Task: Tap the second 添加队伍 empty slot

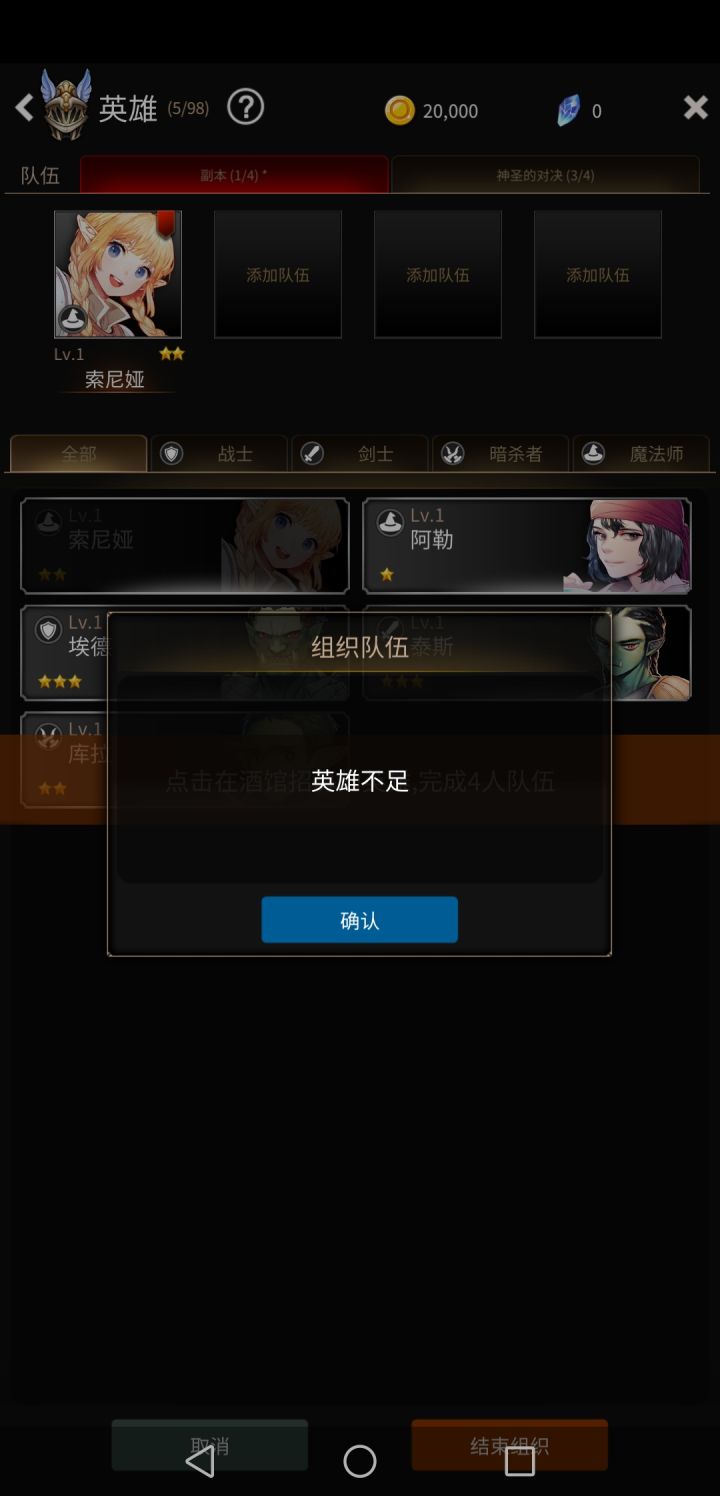Action: point(438,274)
